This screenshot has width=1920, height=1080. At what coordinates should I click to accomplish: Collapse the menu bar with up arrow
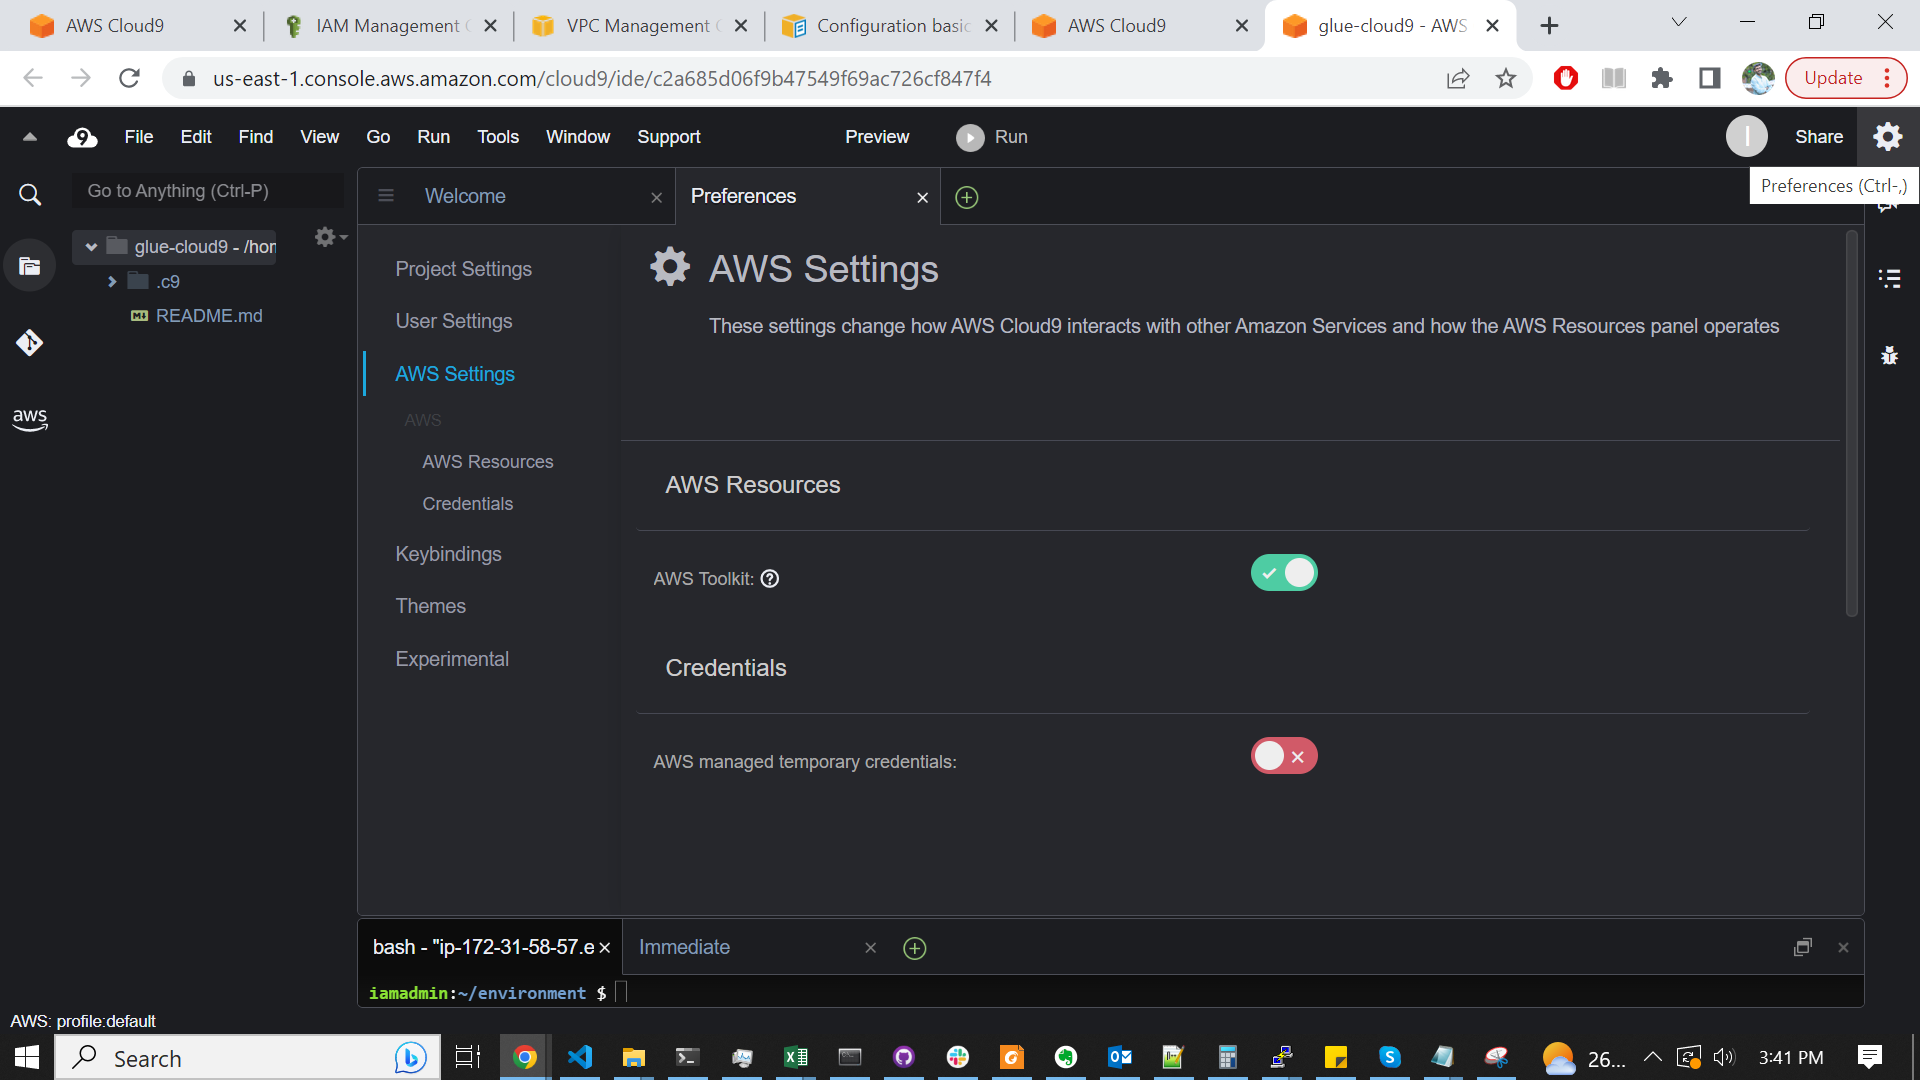[x=30, y=137]
